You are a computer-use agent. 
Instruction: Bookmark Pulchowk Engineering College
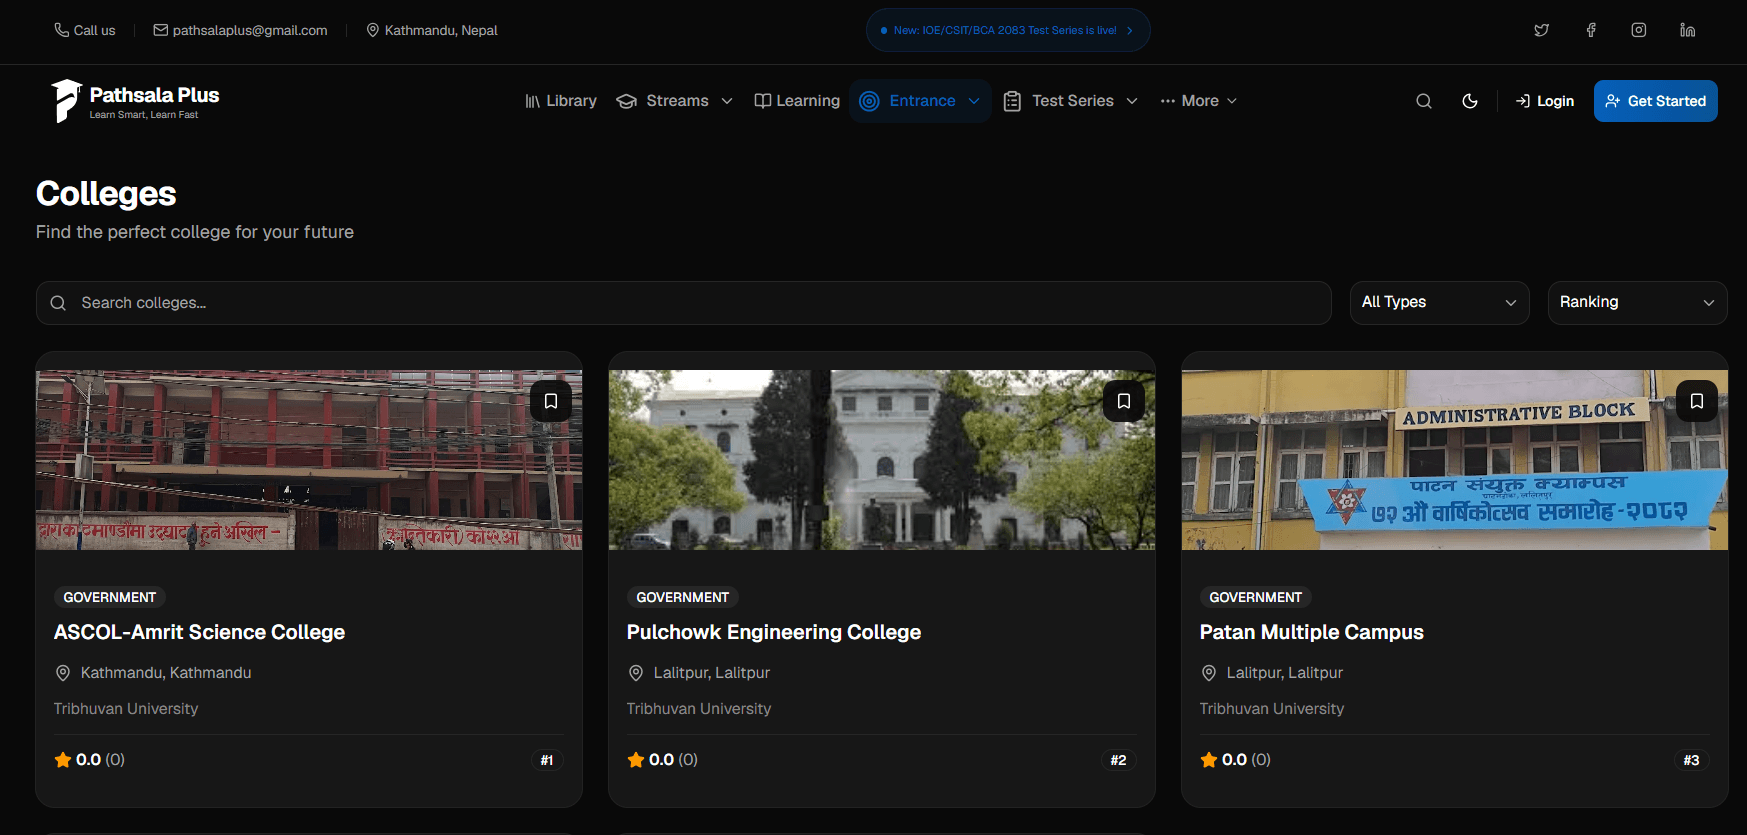1124,401
